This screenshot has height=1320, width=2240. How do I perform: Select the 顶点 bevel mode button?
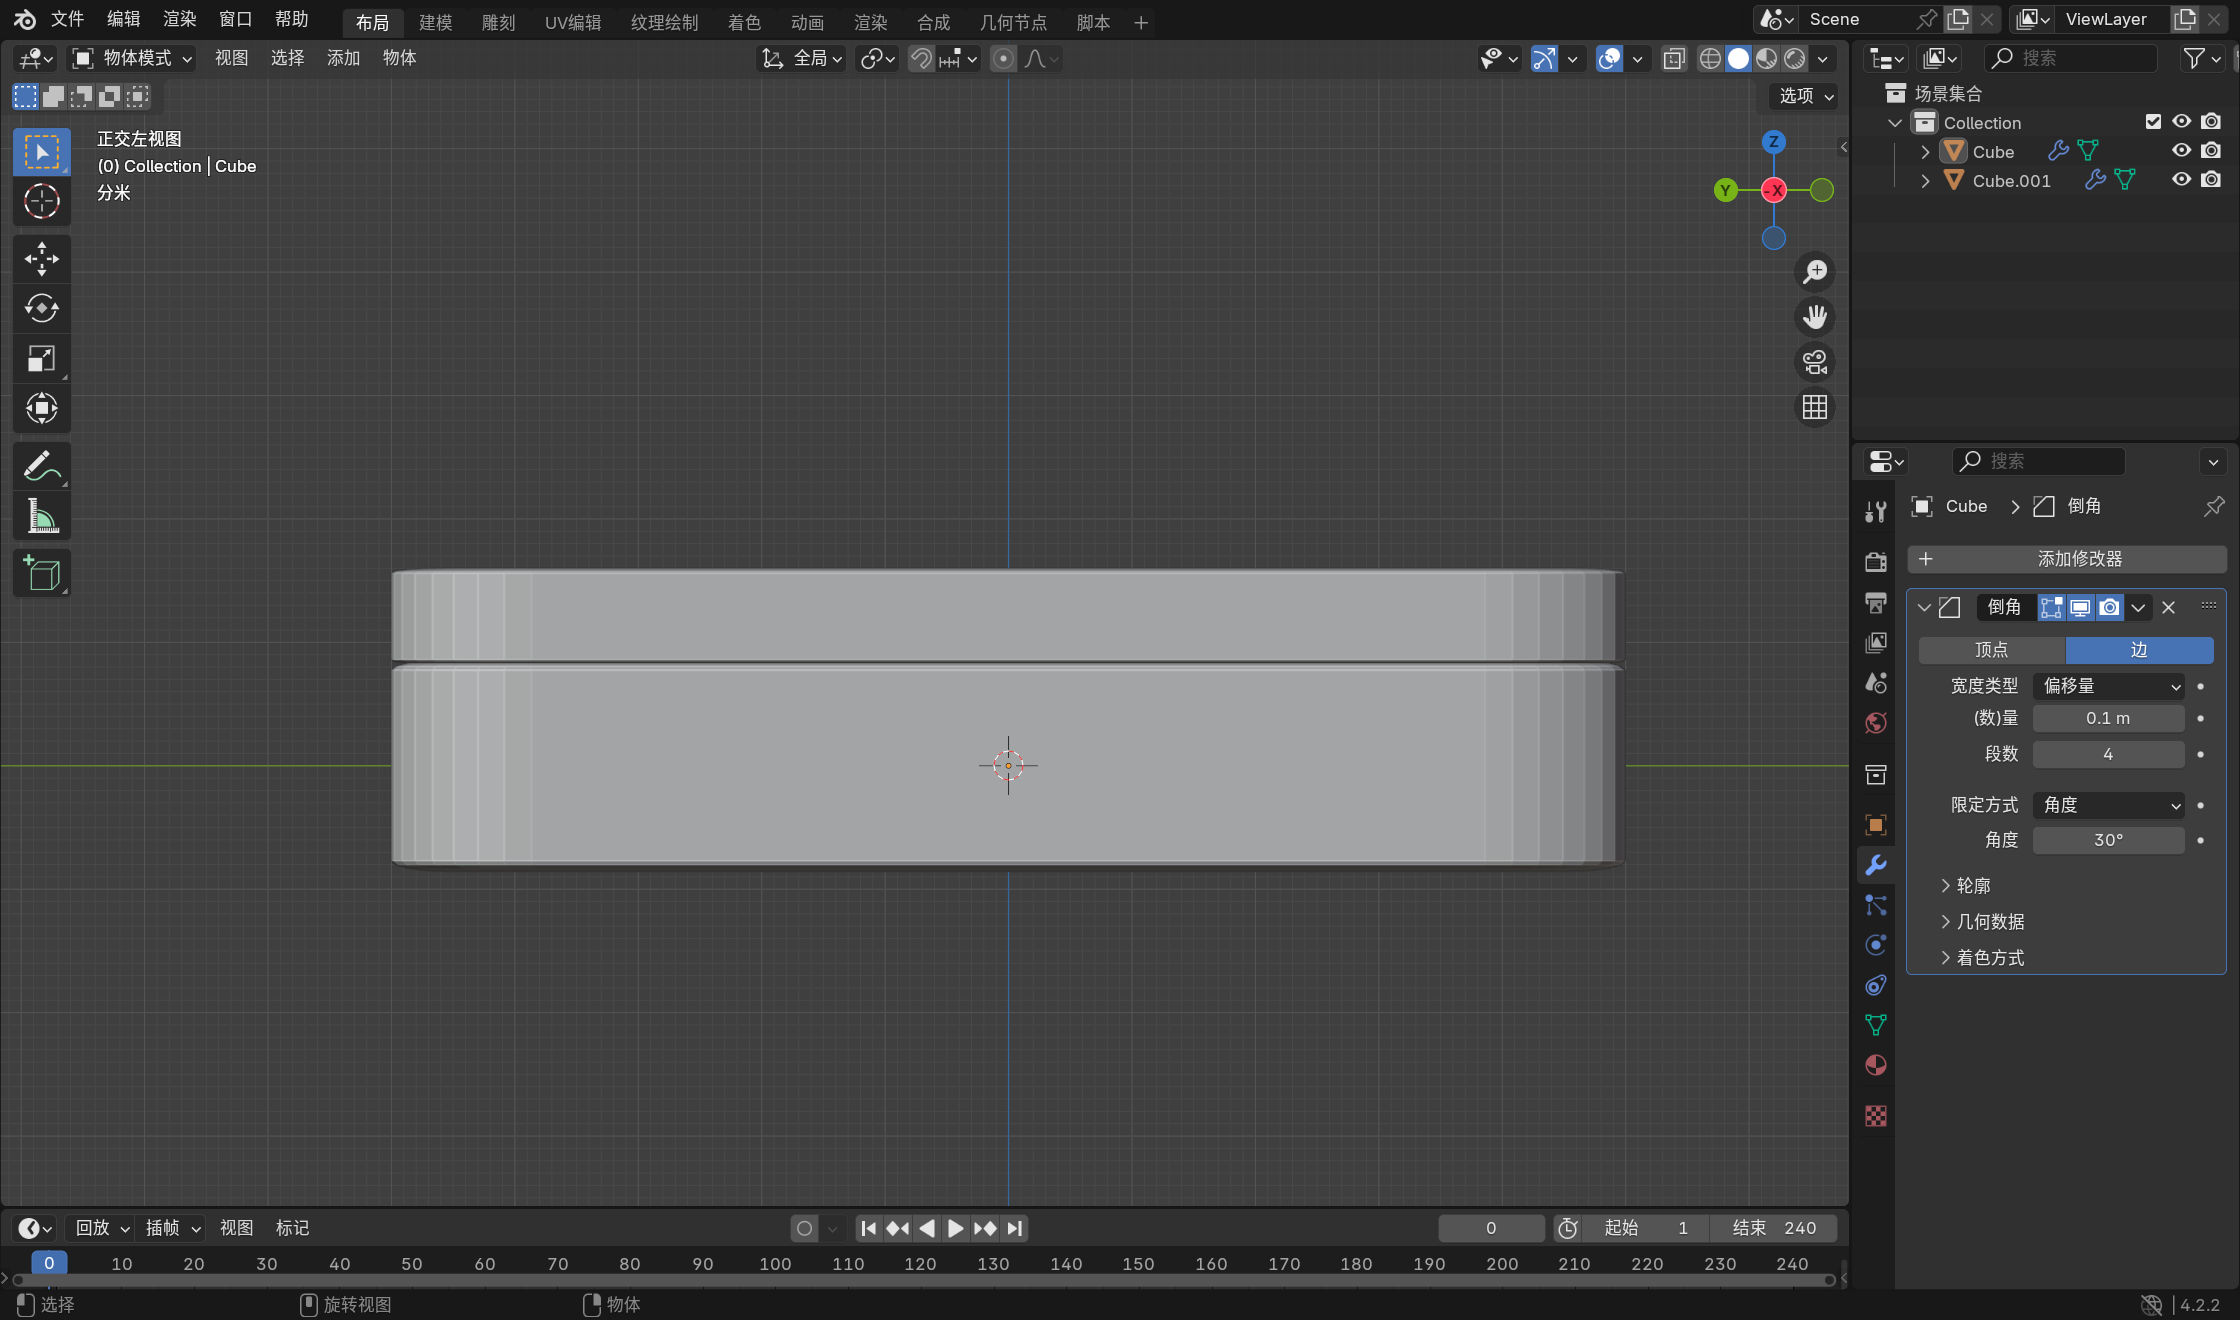(1991, 650)
